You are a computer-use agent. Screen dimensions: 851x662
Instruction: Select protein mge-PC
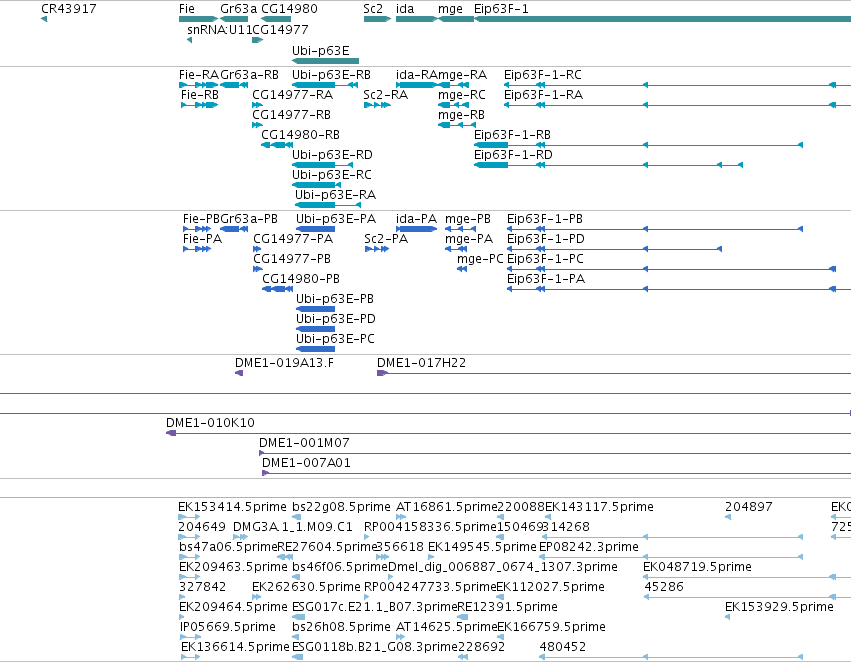tap(480, 259)
